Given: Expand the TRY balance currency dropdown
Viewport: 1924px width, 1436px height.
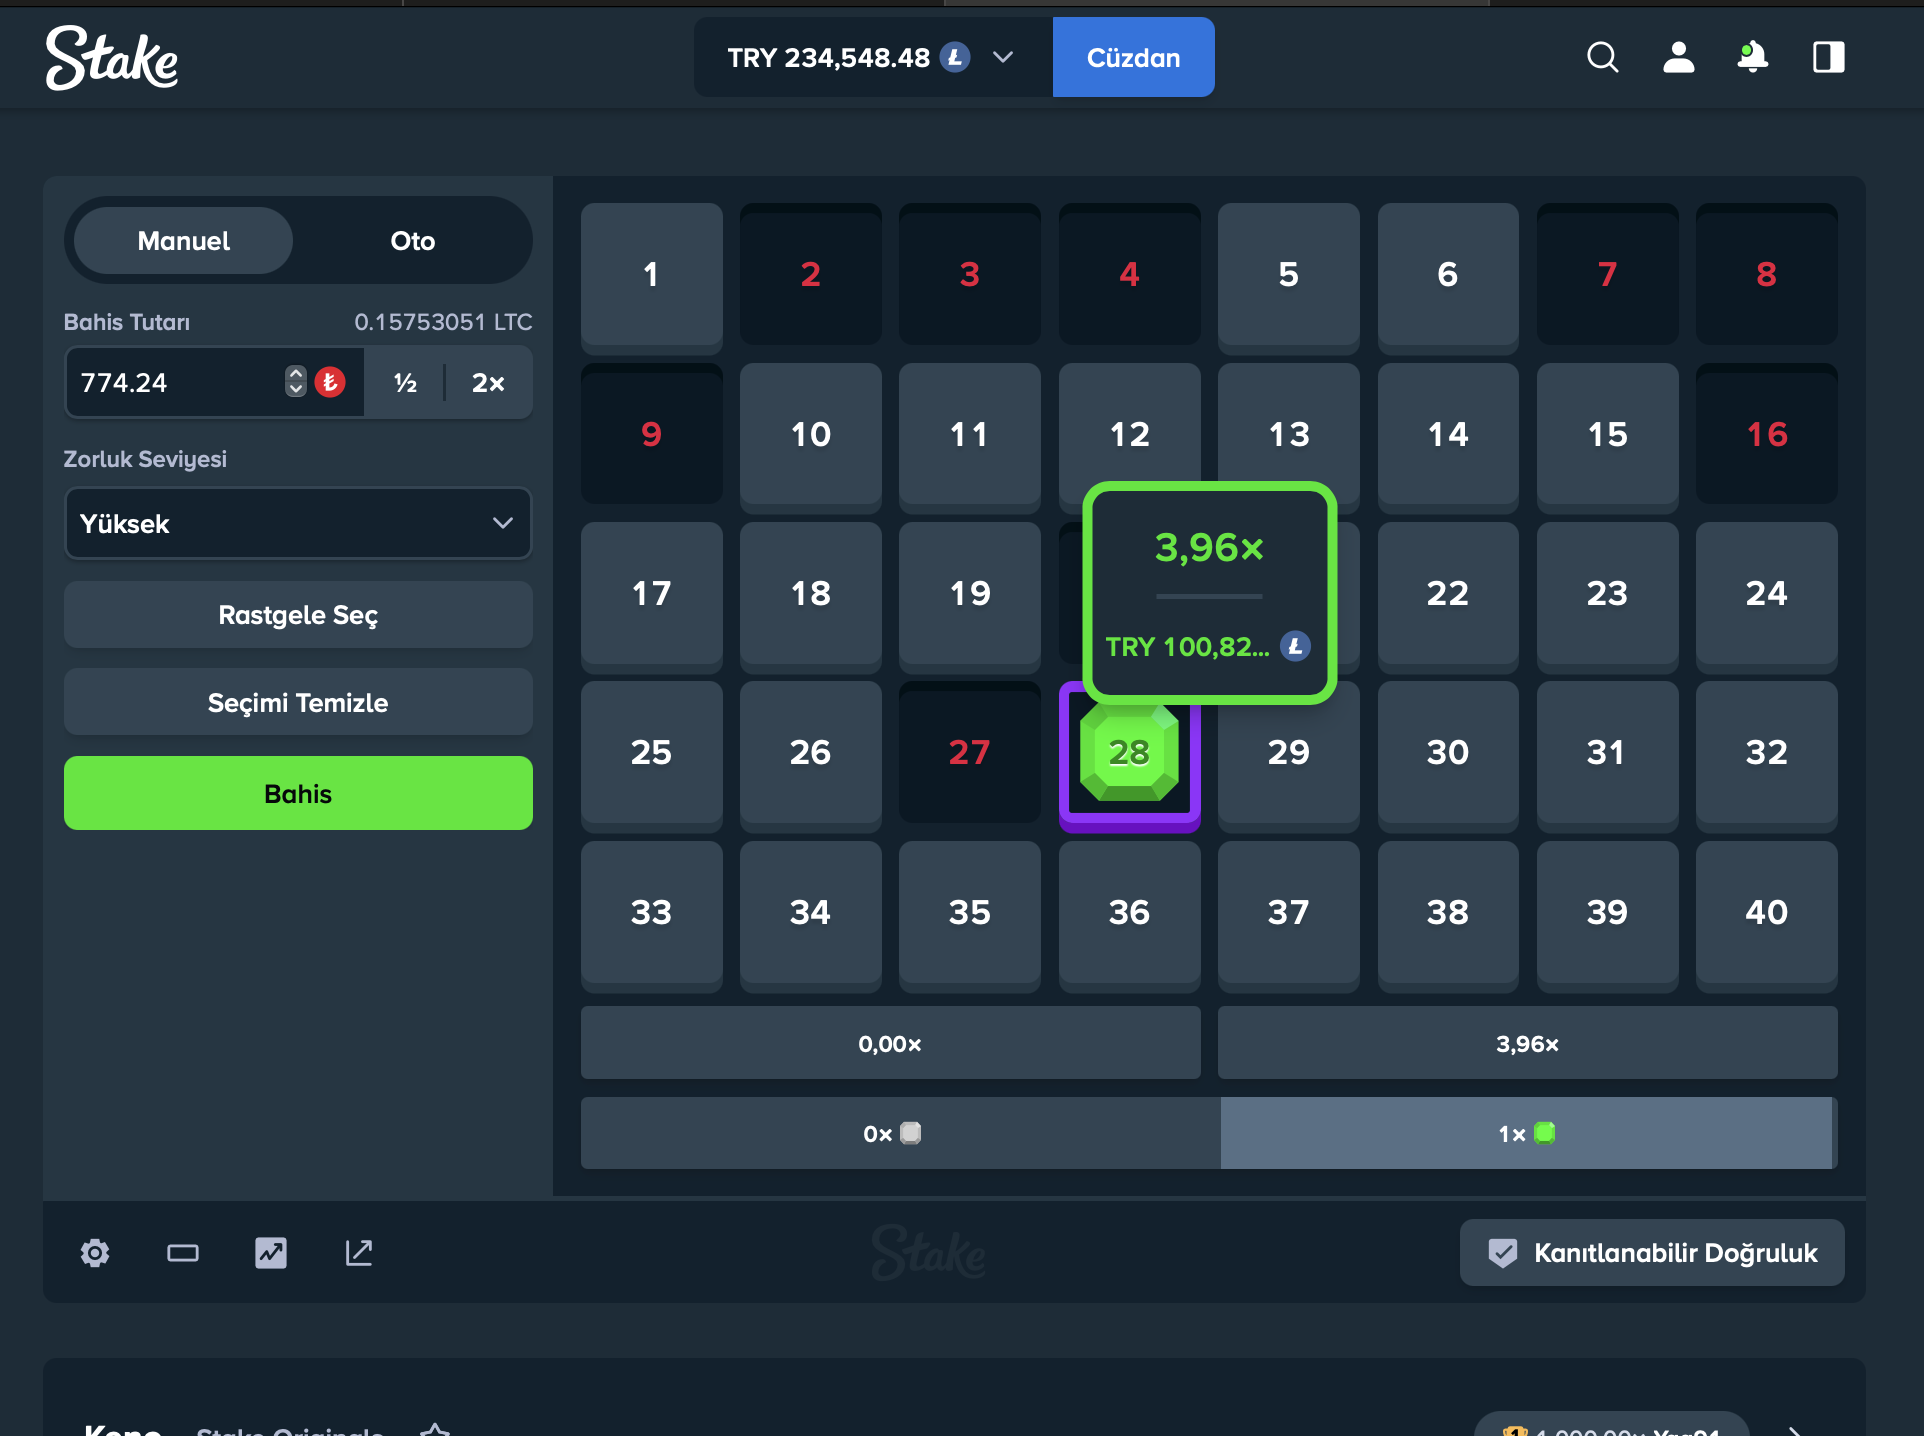Looking at the screenshot, I should click(1003, 57).
